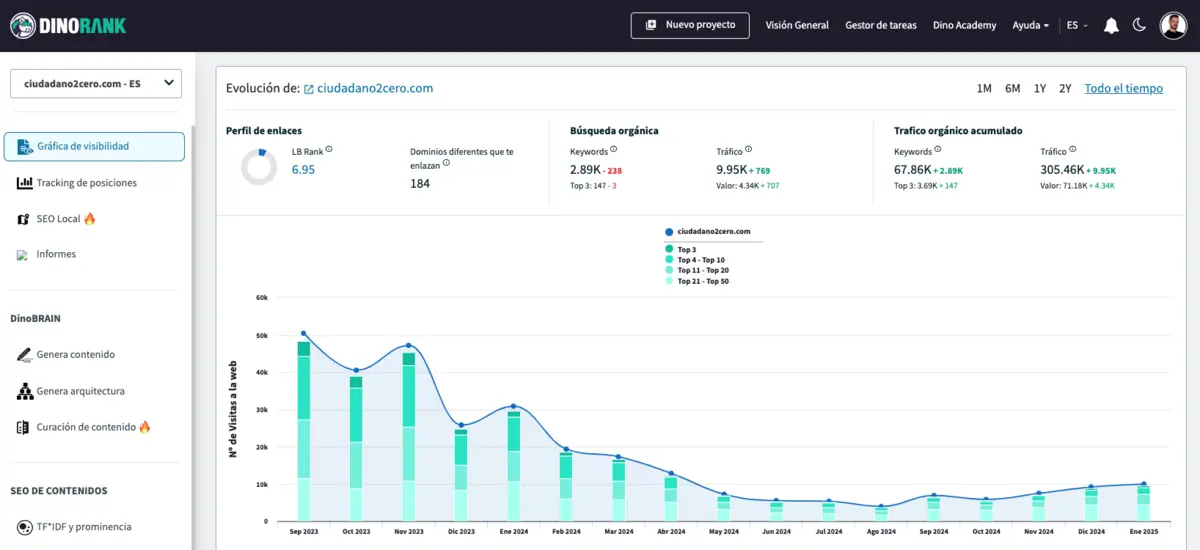This screenshot has width=1200, height=550.
Task: Toggle dark mode moon icon
Action: coord(1139,25)
